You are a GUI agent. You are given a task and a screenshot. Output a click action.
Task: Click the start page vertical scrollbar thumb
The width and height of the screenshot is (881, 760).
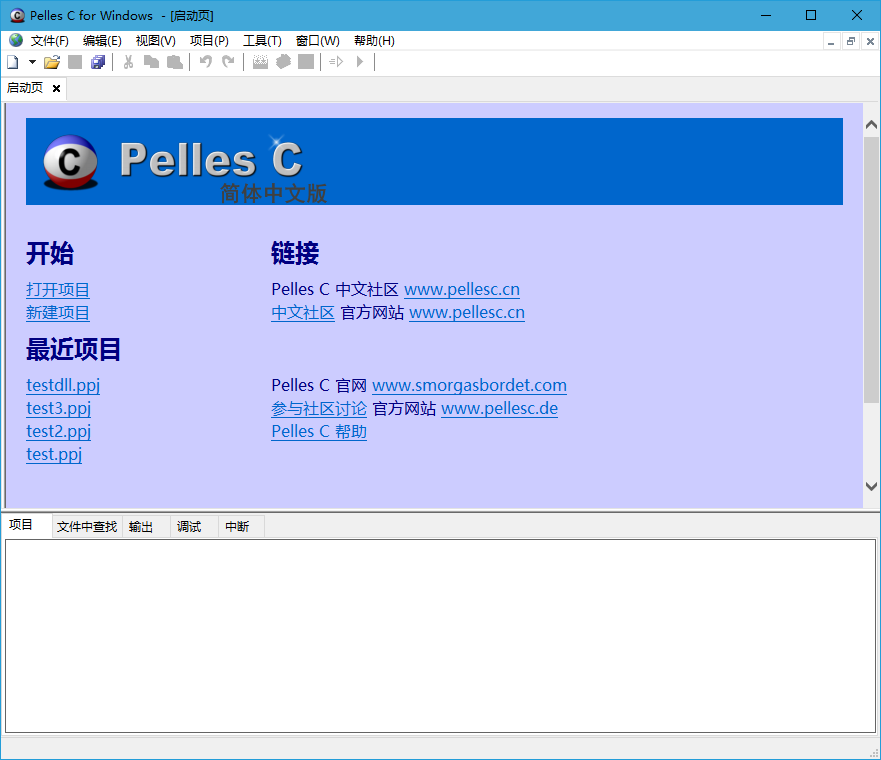871,270
